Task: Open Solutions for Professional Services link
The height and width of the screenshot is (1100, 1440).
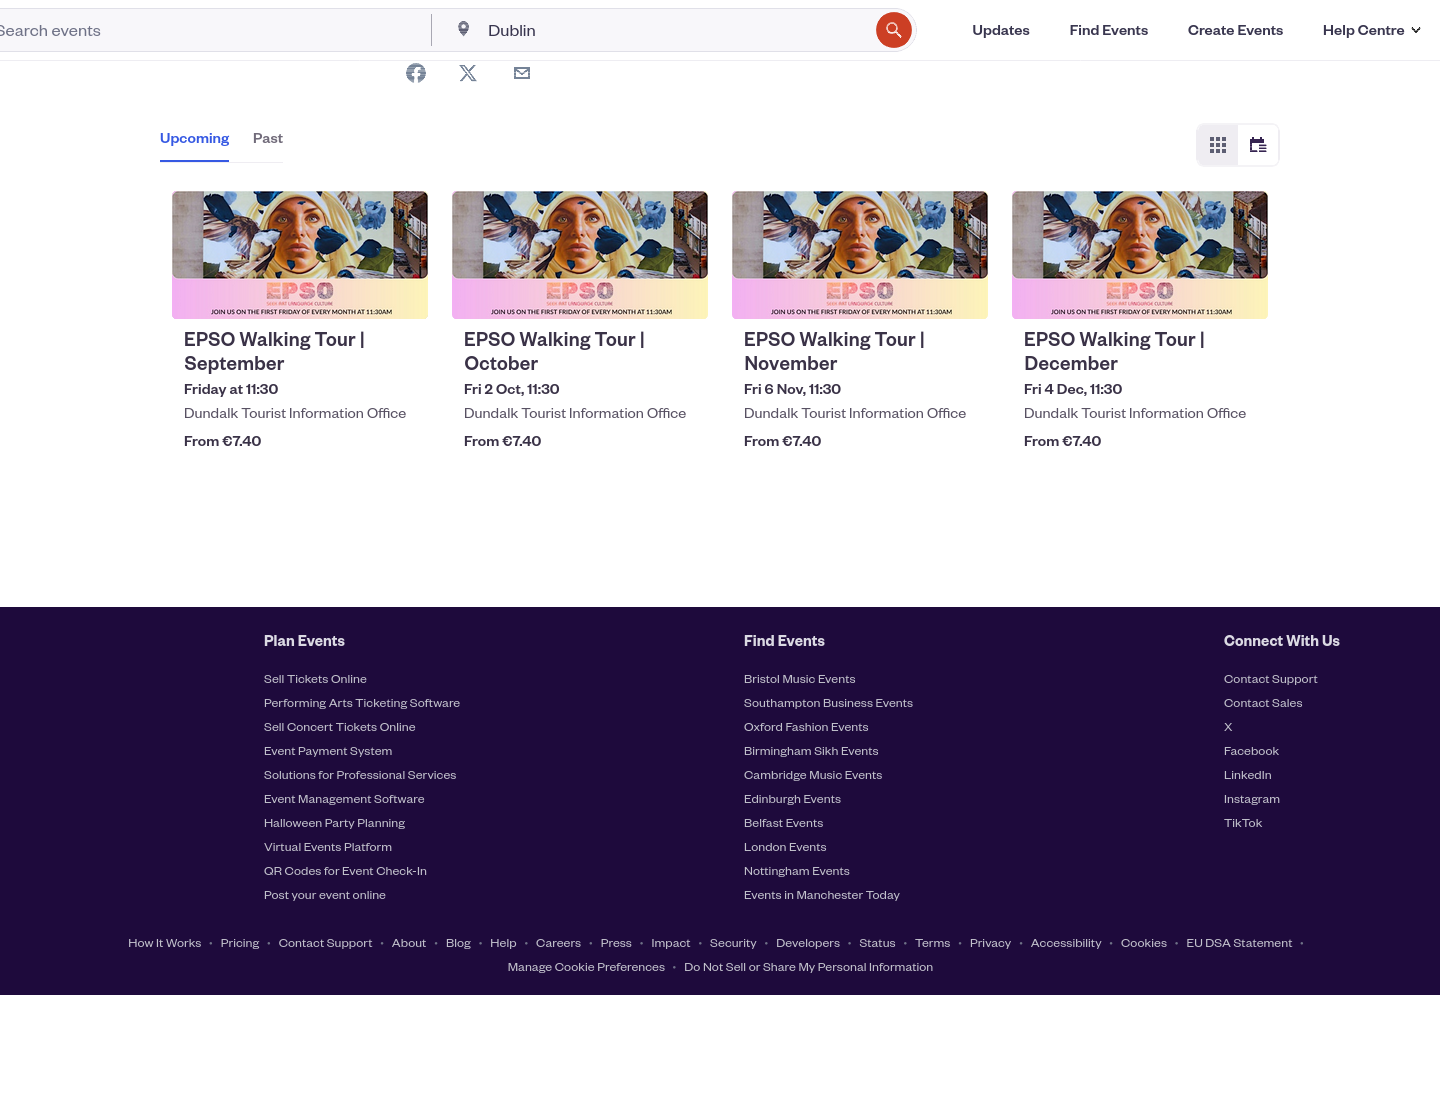Action: [x=360, y=775]
